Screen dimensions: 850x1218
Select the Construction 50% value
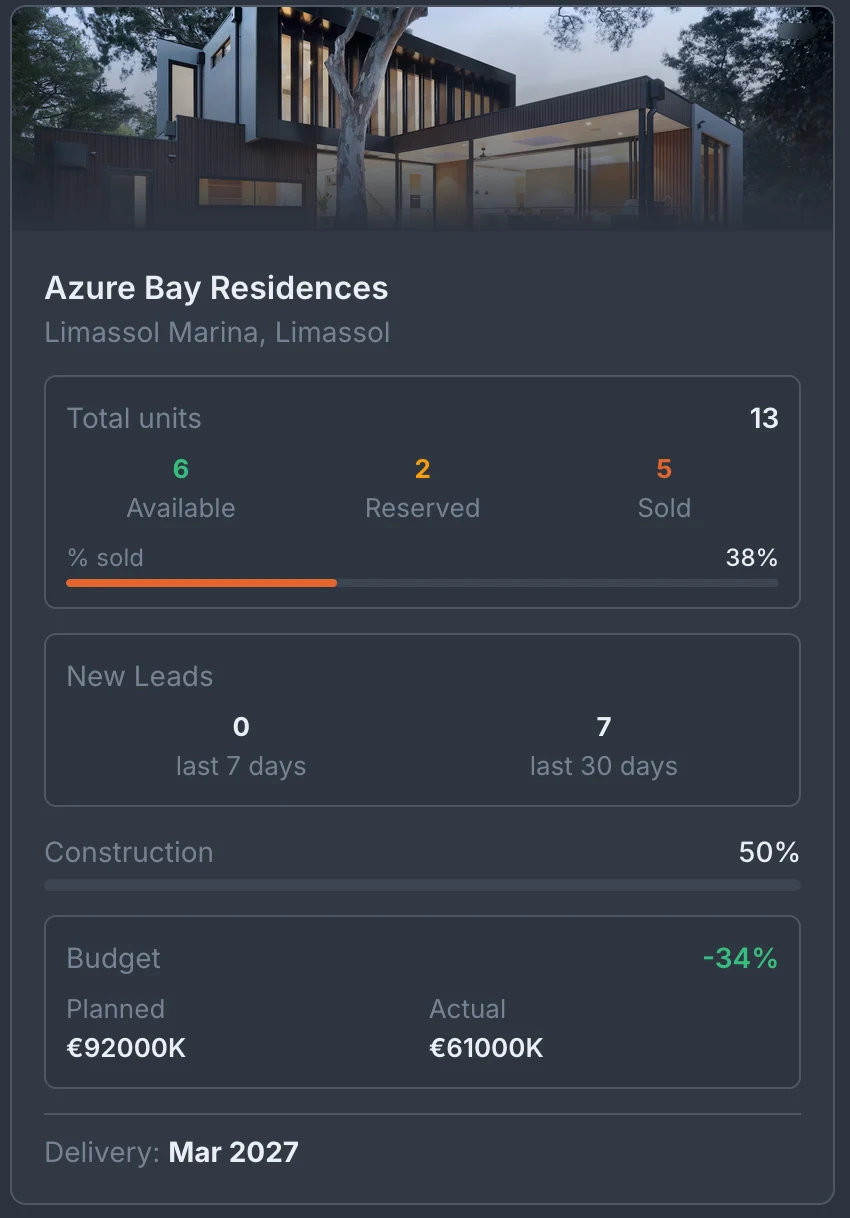[x=769, y=852]
